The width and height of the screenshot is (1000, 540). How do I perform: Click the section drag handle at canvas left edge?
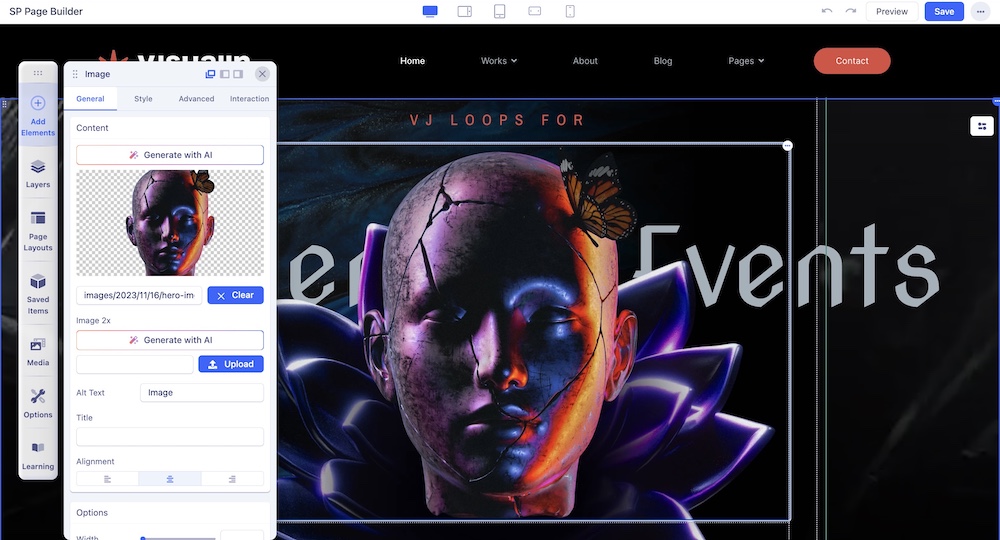pos(4,103)
